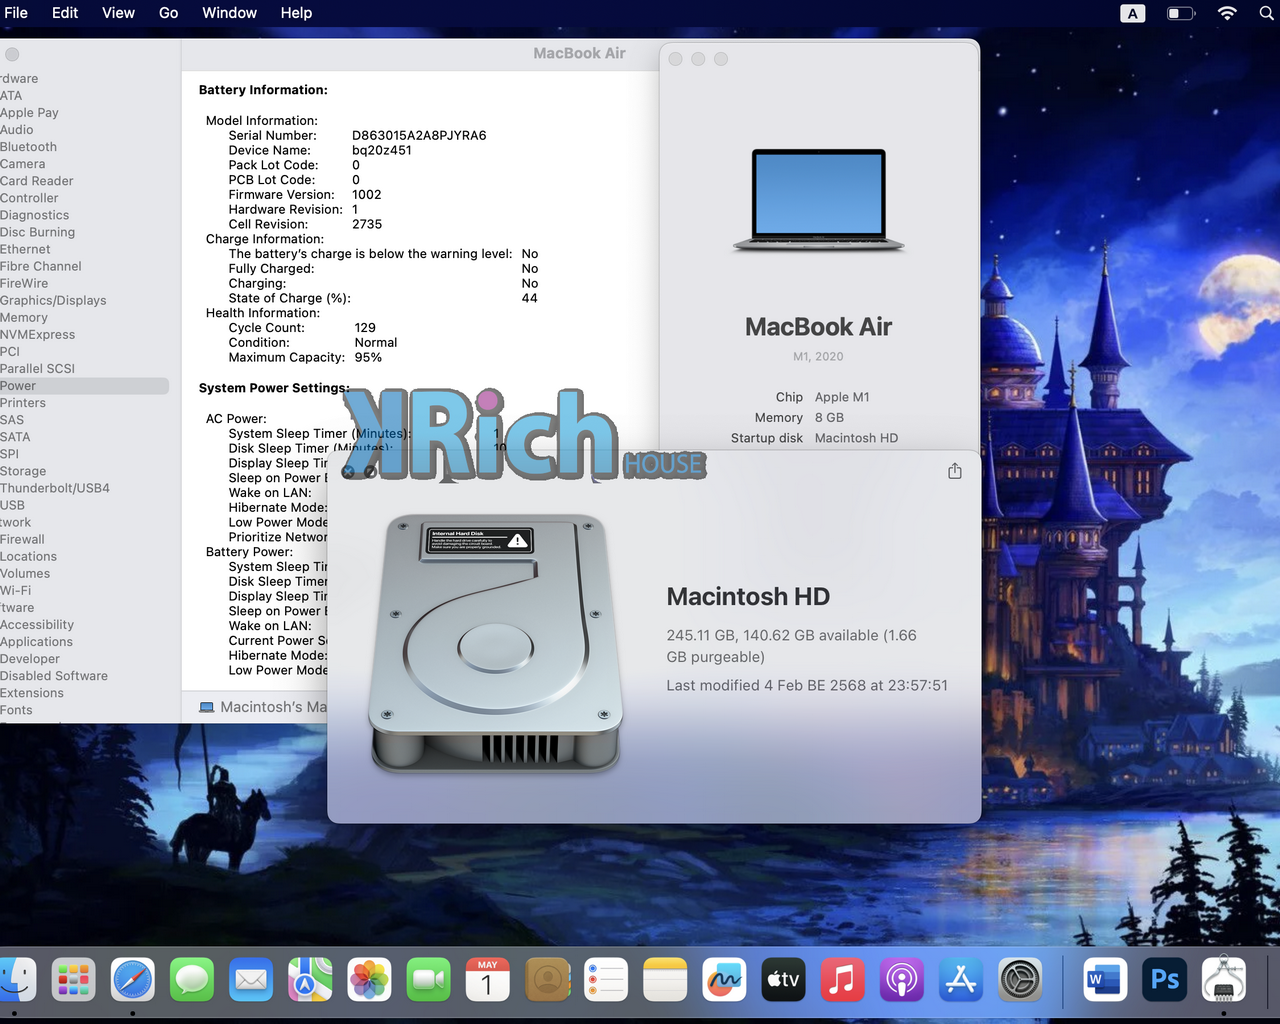1280x1024 pixels.
Task: Open the Contacts app in Dock
Action: tap(547, 980)
